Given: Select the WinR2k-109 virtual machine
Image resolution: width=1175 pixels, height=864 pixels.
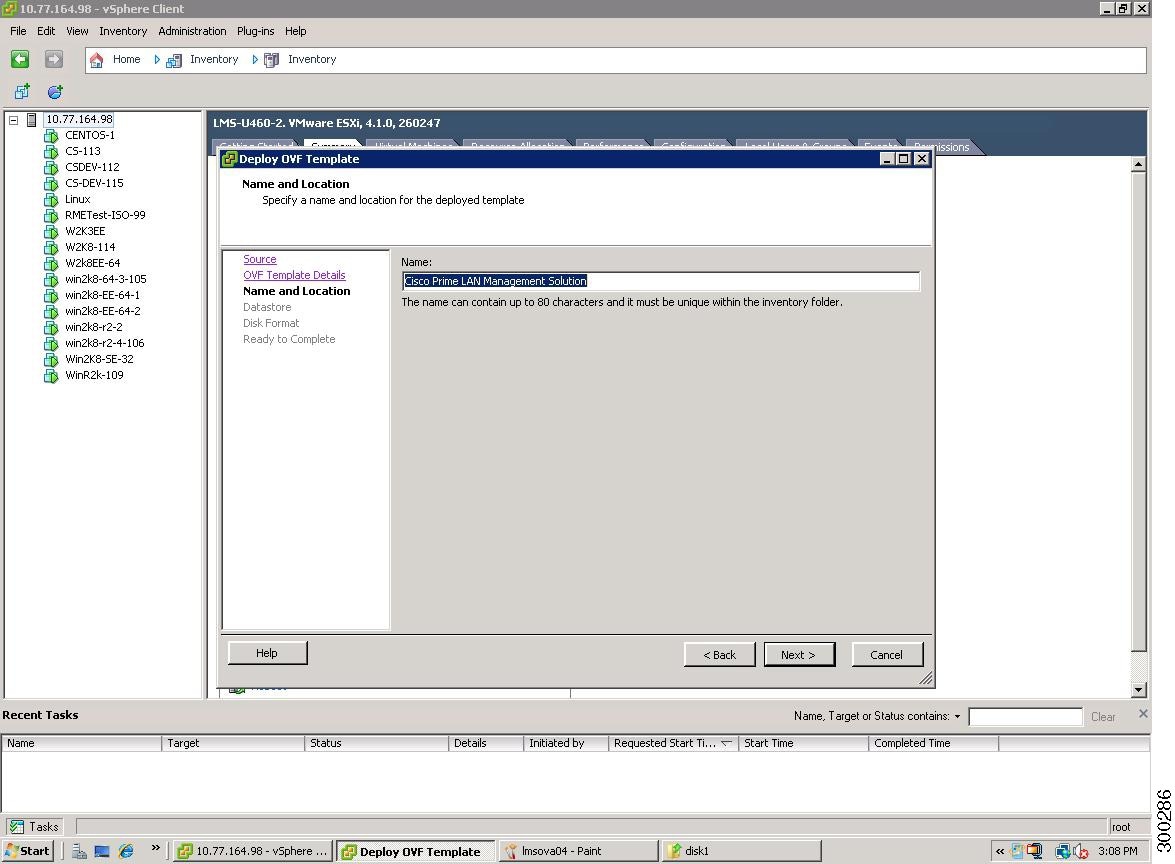Looking at the screenshot, I should click(x=94, y=375).
